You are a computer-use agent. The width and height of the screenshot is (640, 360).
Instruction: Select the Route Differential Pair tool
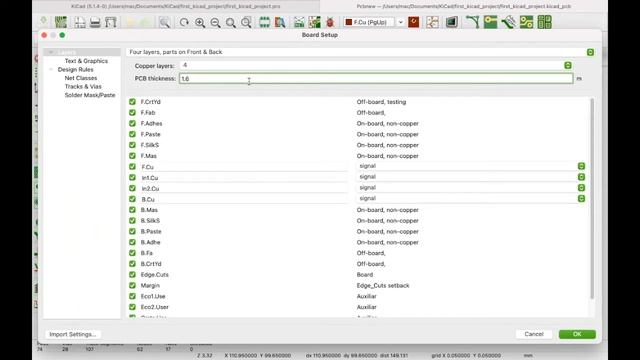(x=490, y=22)
